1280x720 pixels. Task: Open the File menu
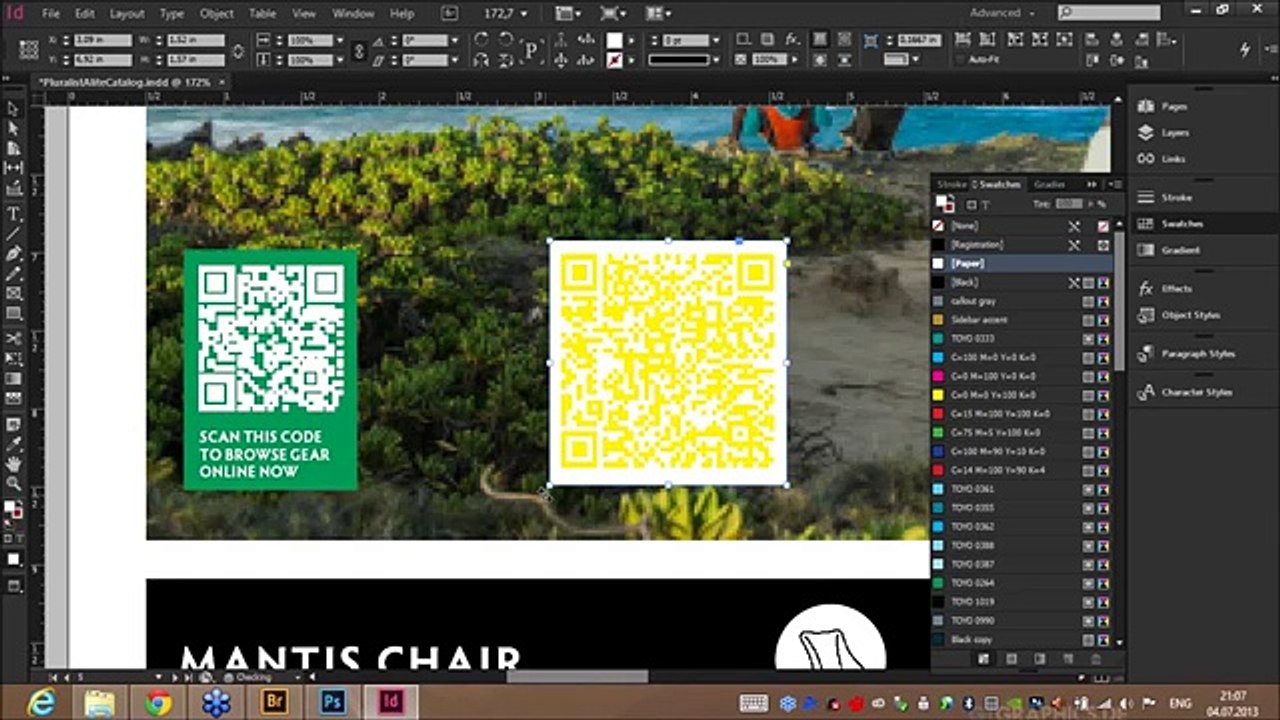click(x=51, y=14)
